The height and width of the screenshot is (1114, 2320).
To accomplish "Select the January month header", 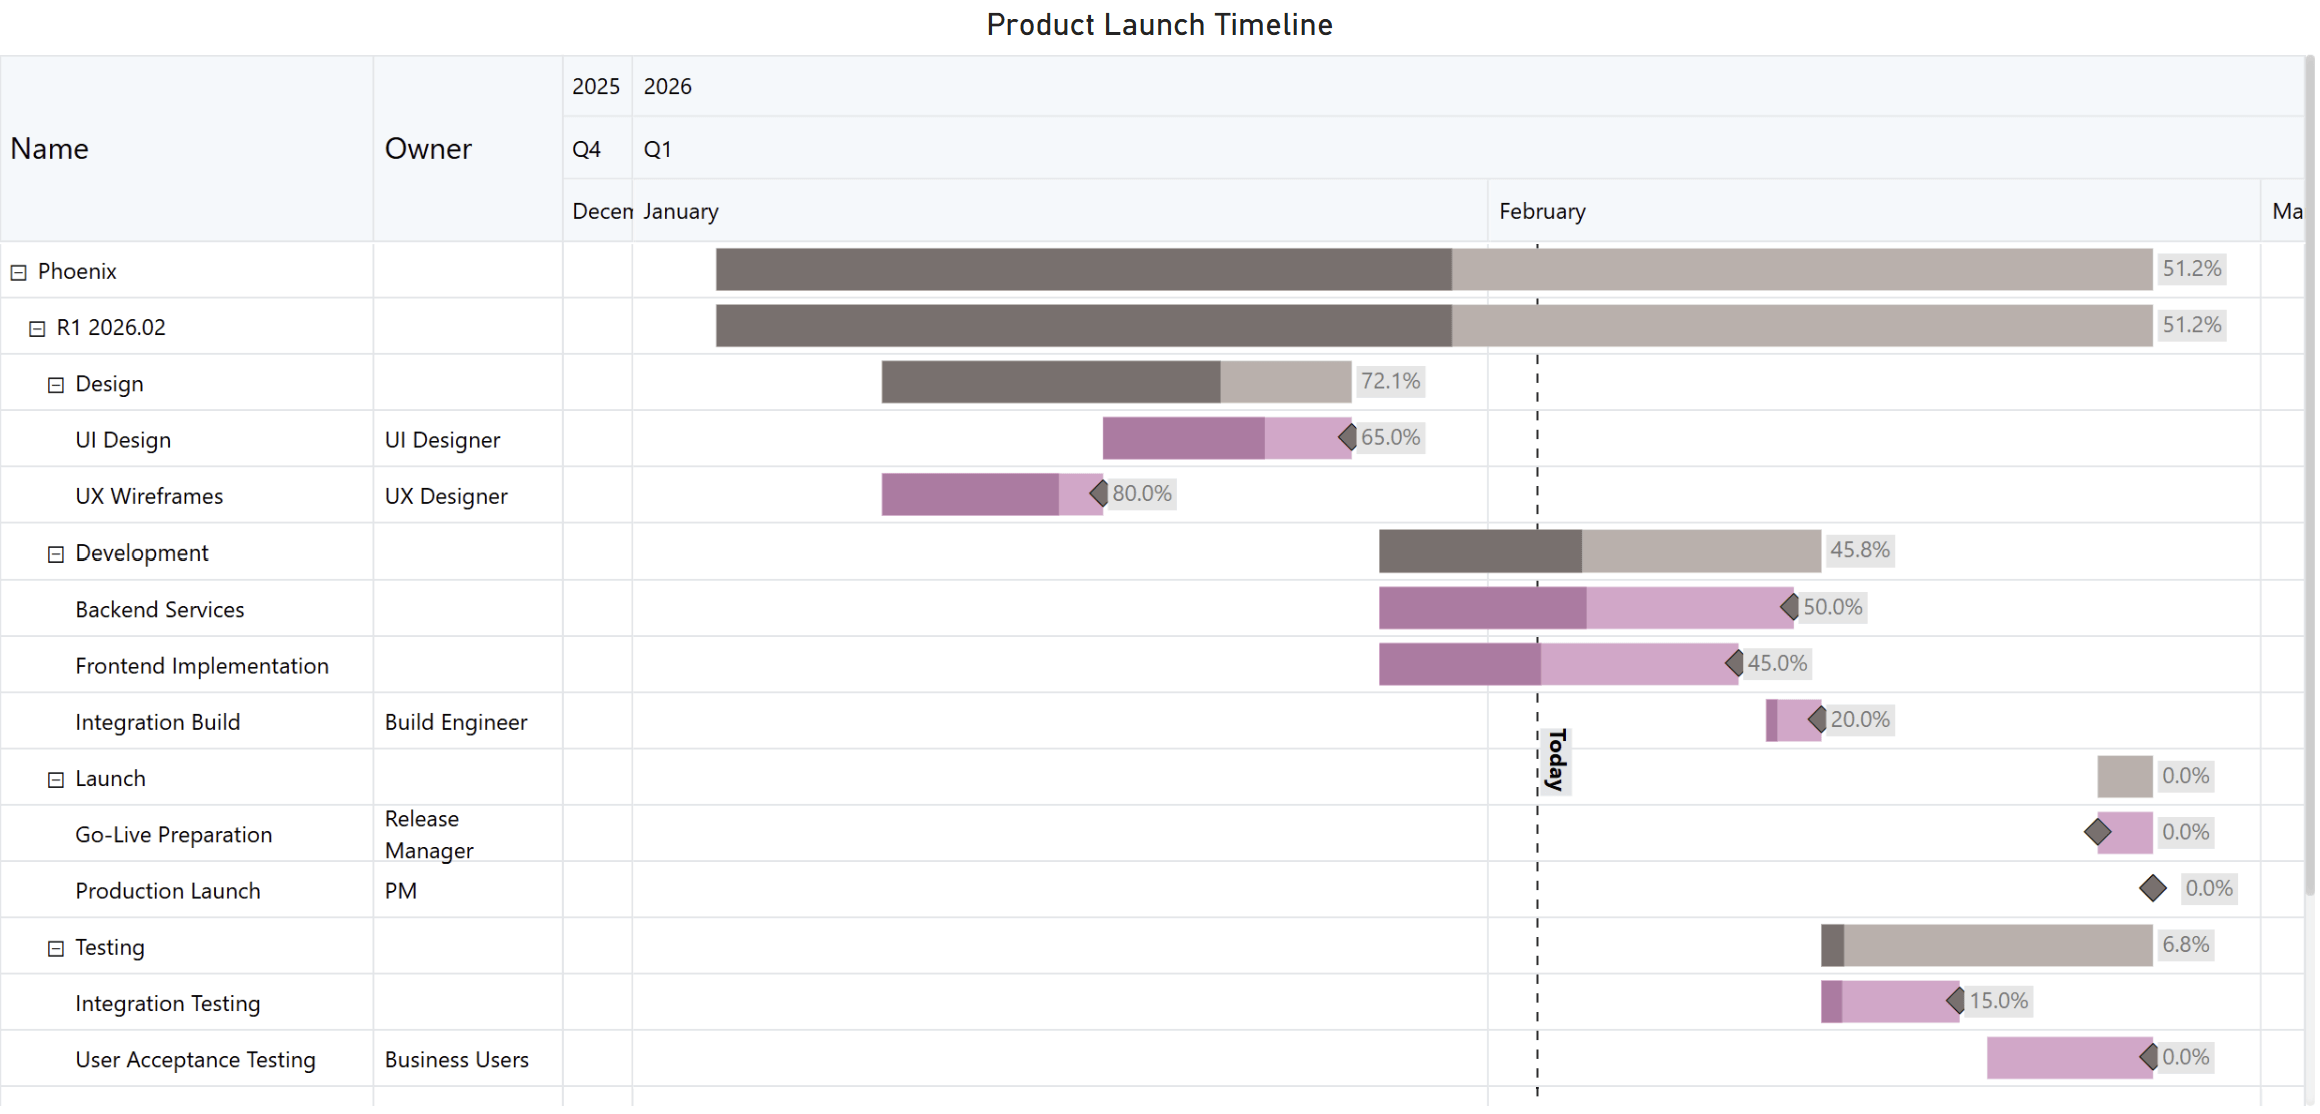I will click(680, 211).
